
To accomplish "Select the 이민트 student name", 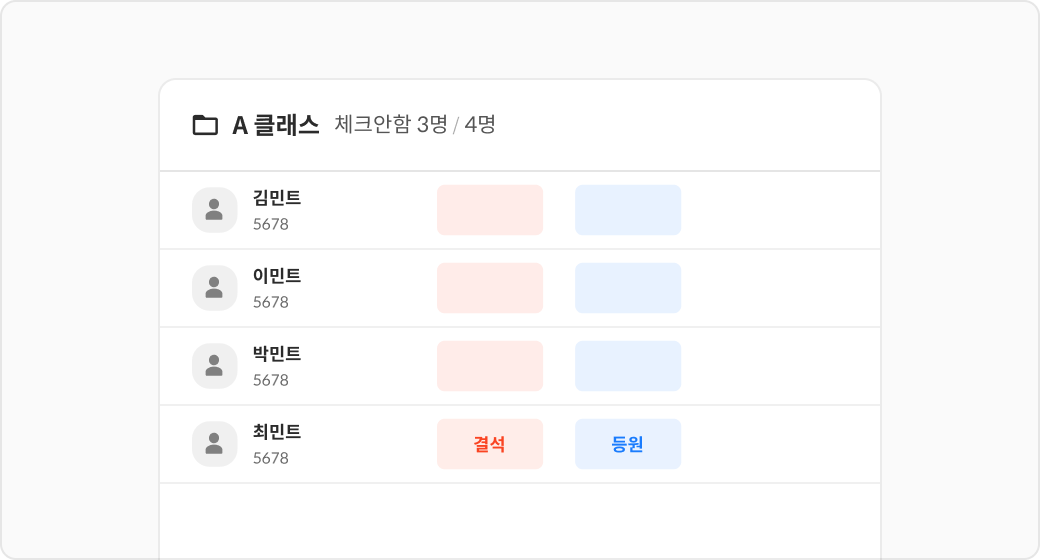I will point(277,276).
